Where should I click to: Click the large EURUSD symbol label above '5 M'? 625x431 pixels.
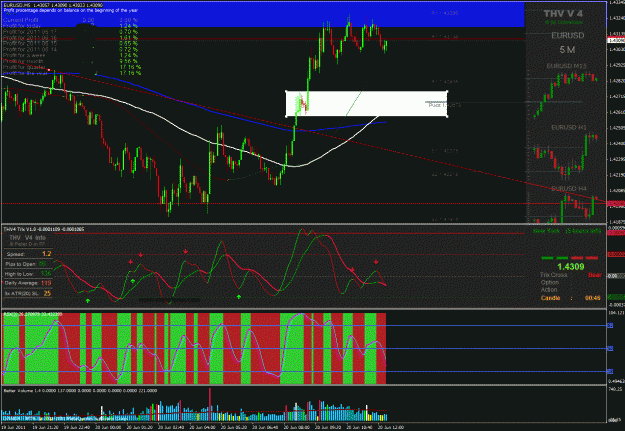coord(568,35)
